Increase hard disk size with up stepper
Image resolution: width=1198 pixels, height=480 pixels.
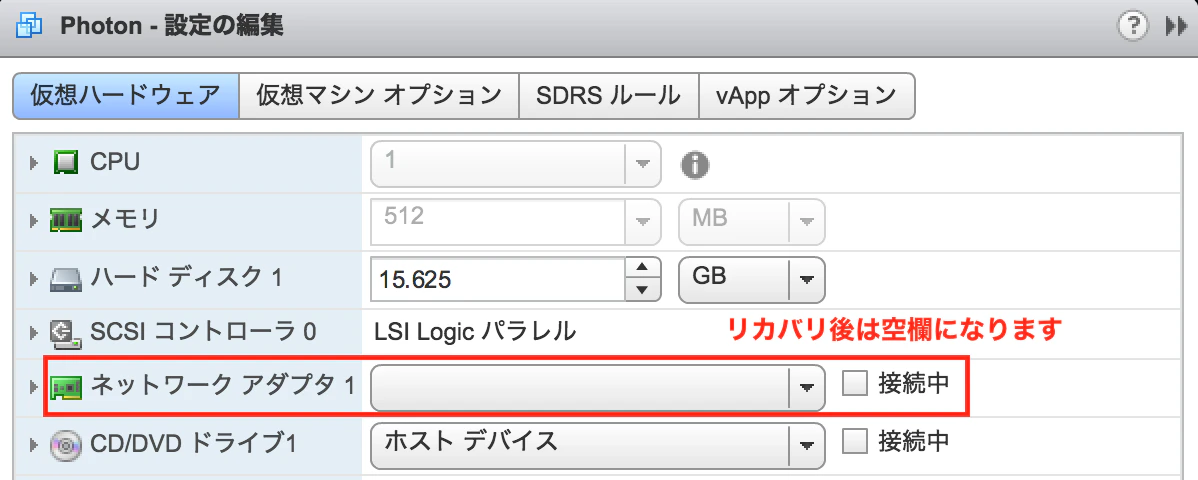(643, 268)
